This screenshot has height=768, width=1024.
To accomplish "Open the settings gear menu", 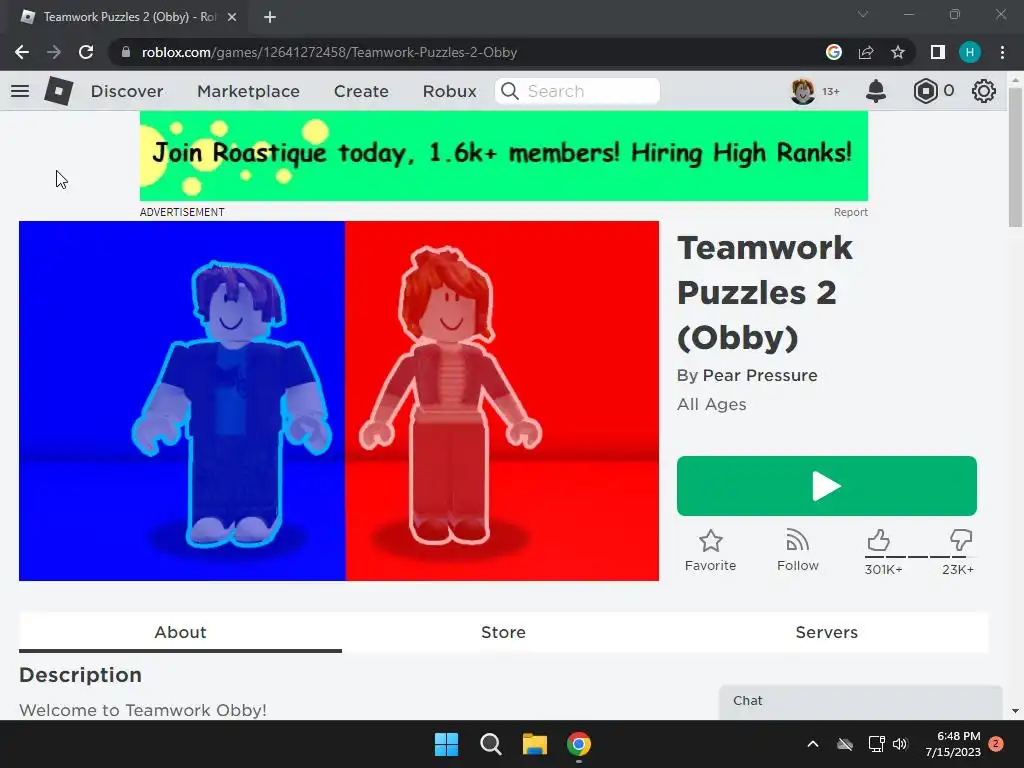I will (984, 91).
